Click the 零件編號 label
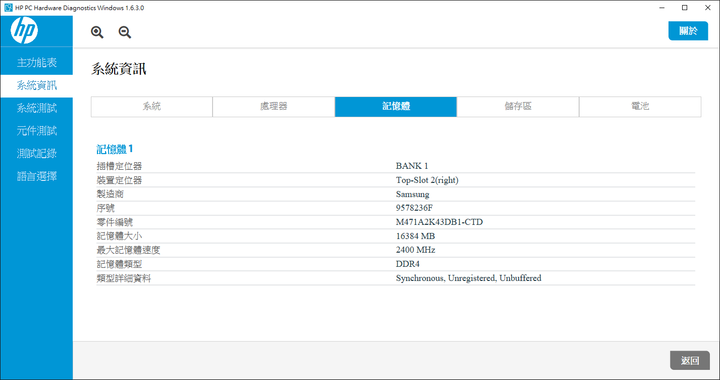The width and height of the screenshot is (720, 380). (x=115, y=222)
